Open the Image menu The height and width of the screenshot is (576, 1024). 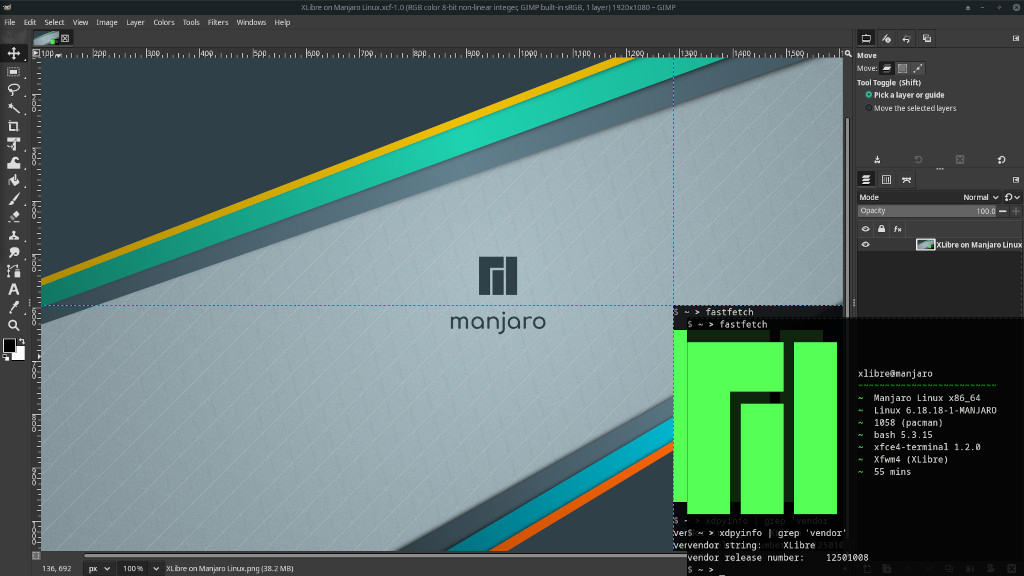tap(107, 22)
